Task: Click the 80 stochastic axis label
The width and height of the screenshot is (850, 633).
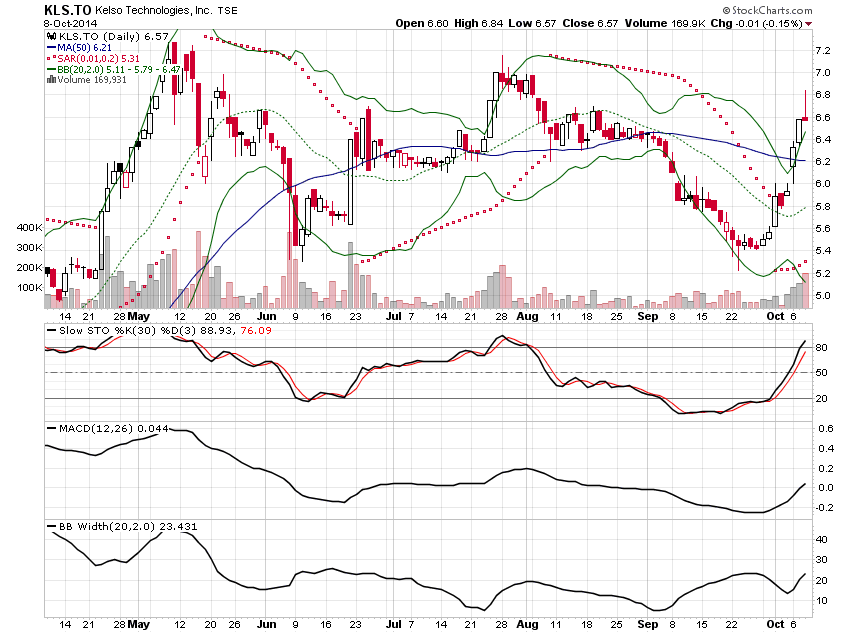Action: click(x=821, y=347)
